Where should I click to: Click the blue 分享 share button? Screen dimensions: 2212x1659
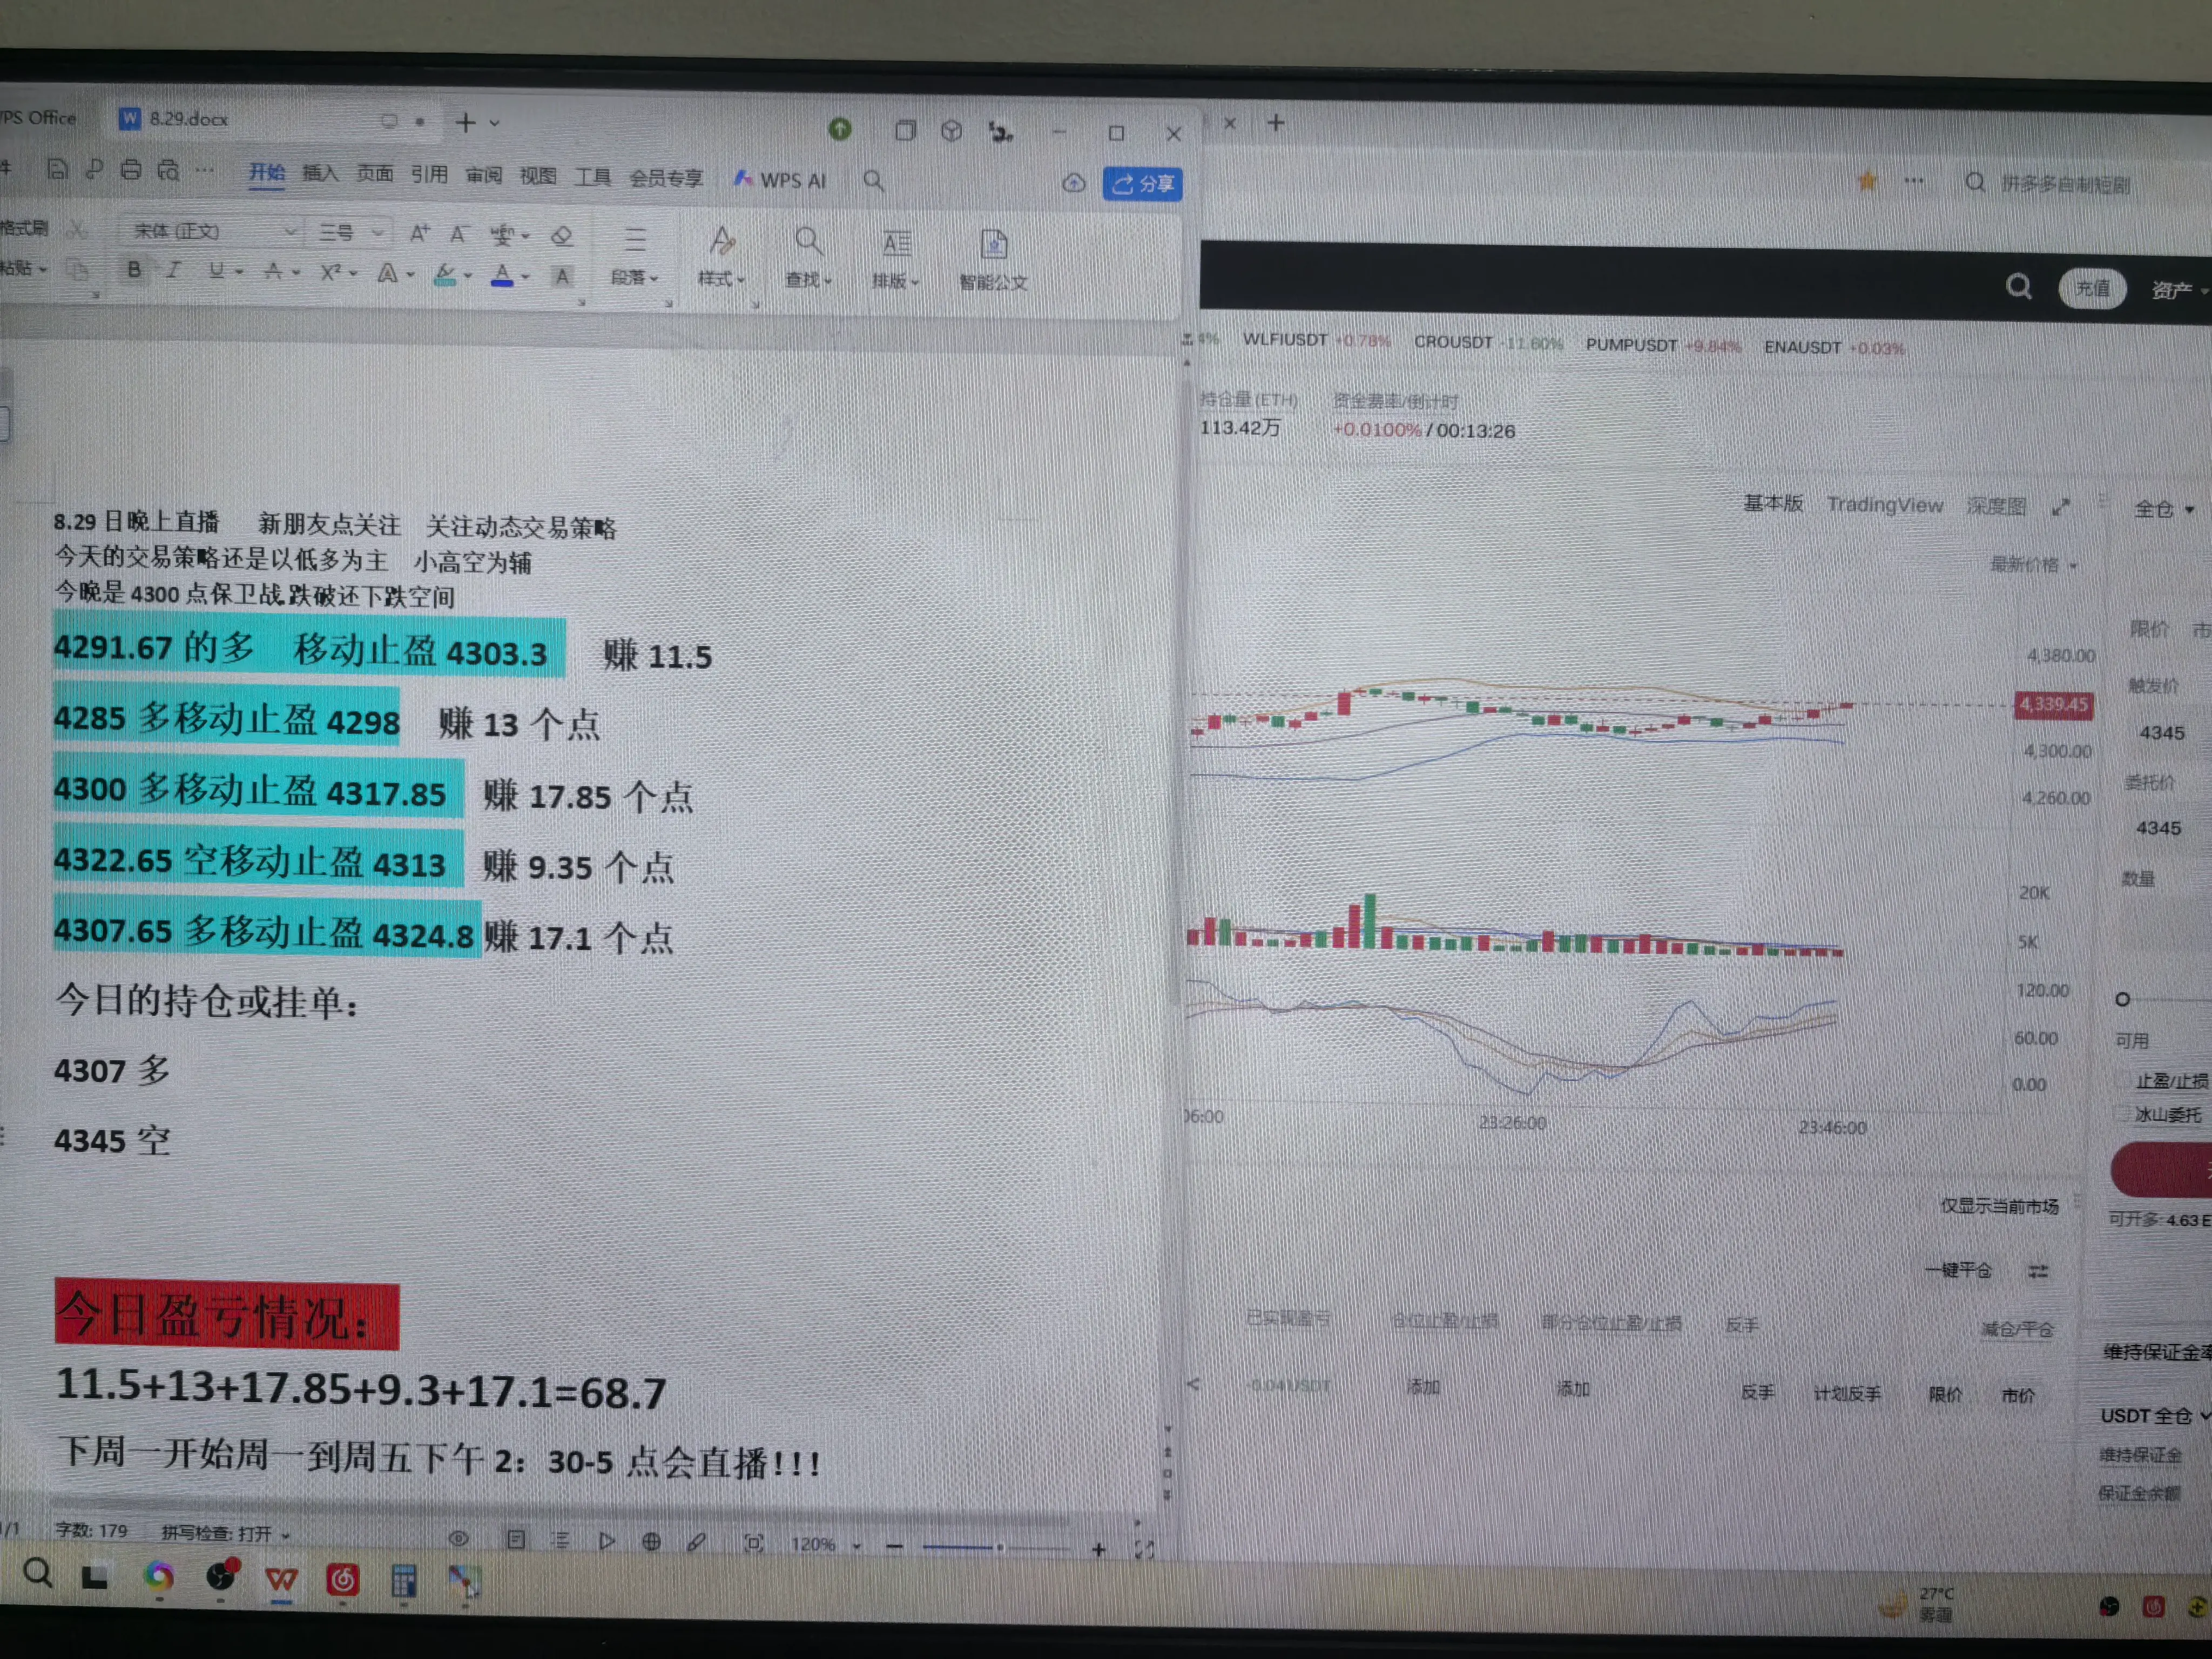coord(1142,184)
